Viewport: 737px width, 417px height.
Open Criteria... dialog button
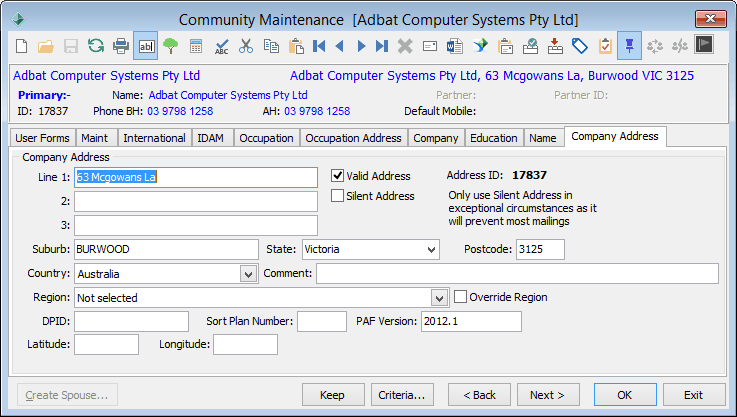(402, 394)
